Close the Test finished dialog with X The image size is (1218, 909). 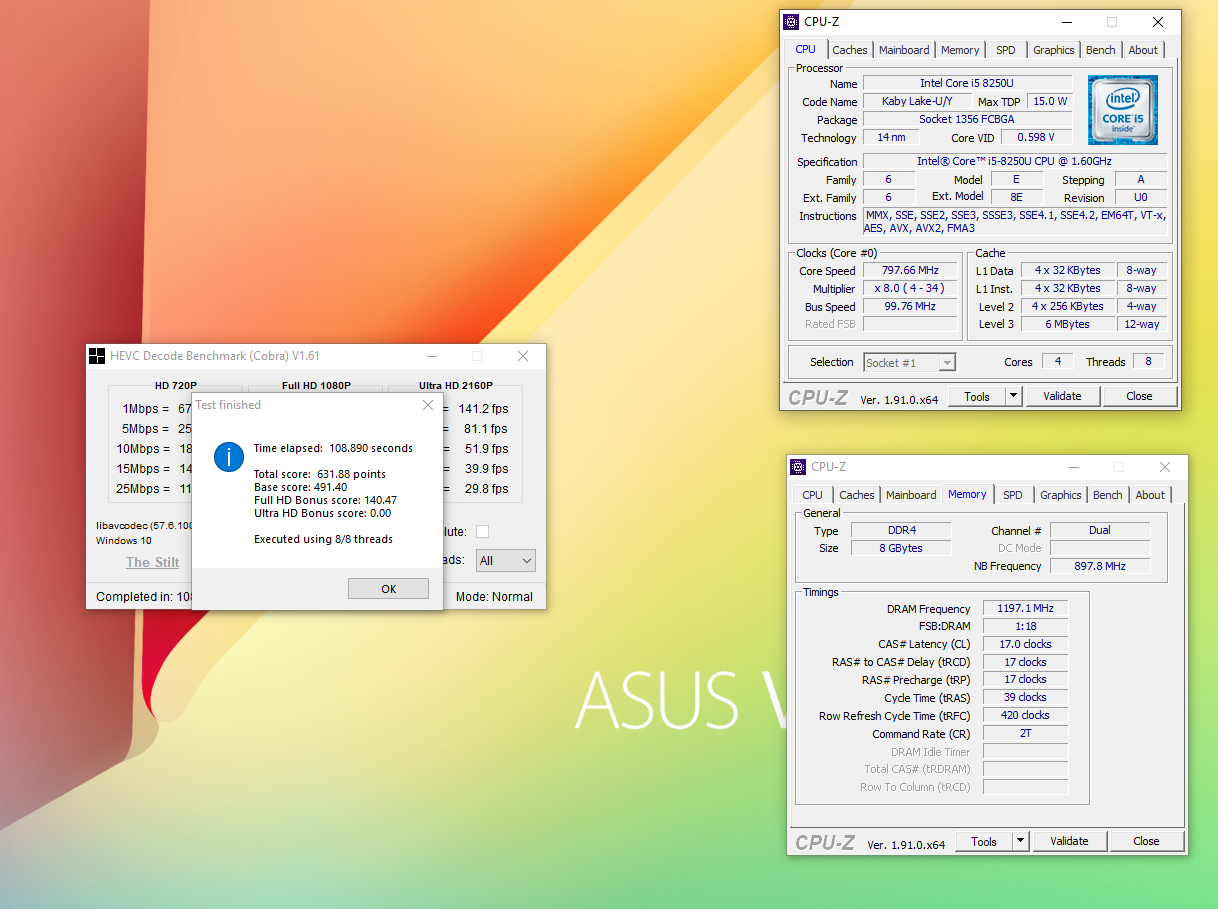coord(428,405)
